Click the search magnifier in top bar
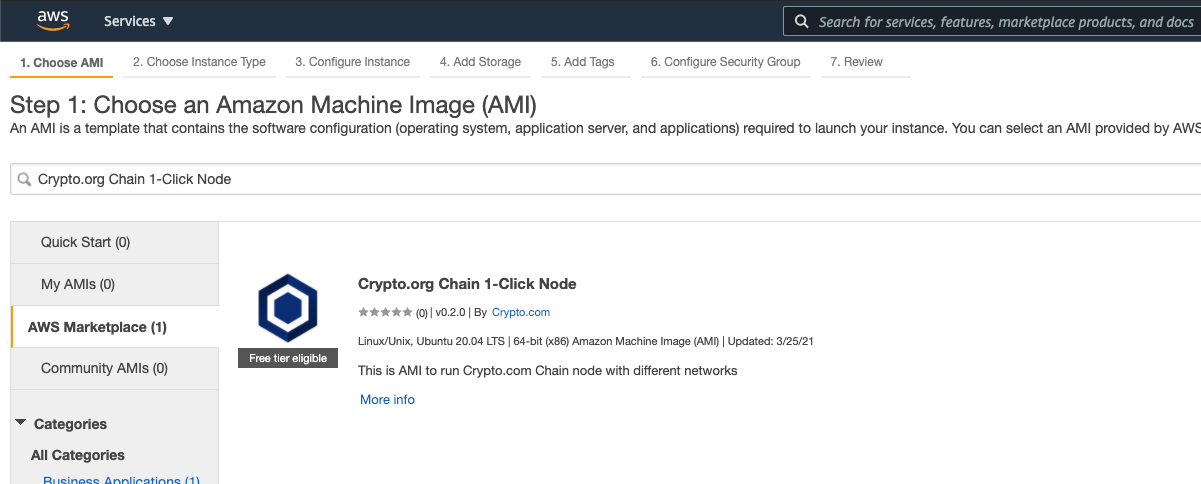 point(802,21)
